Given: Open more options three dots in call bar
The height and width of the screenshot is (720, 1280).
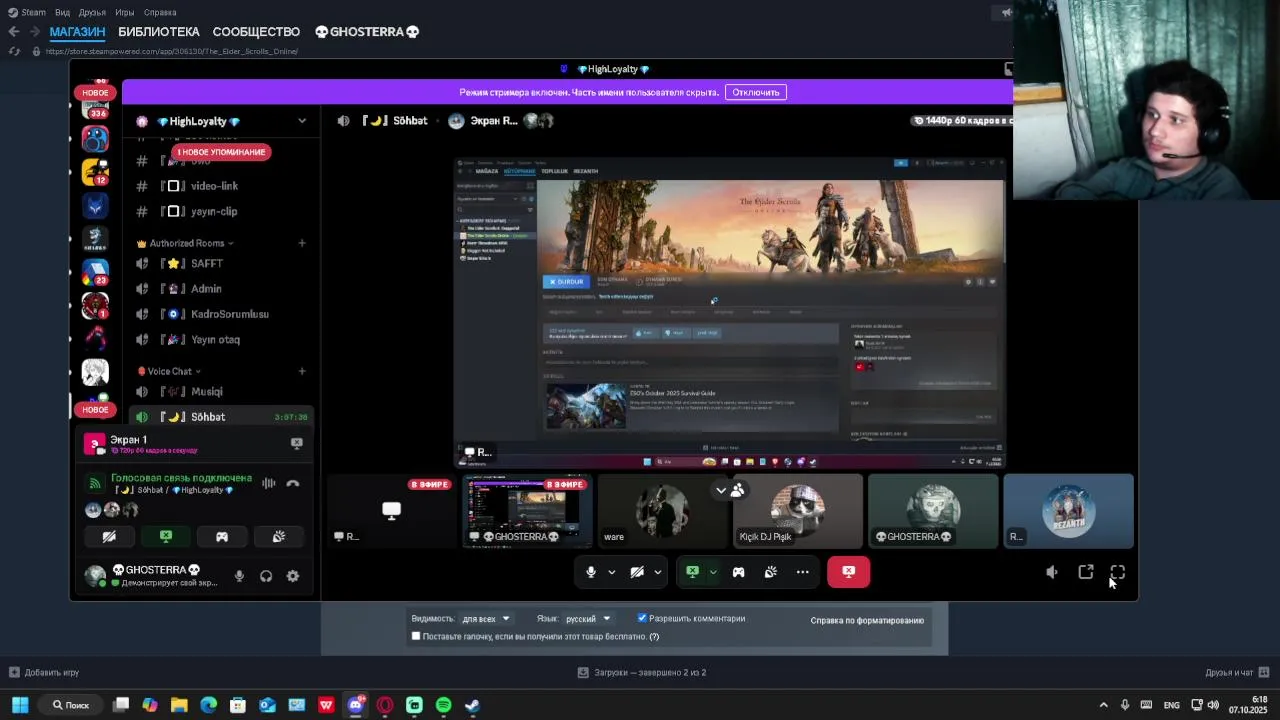Looking at the screenshot, I should click(802, 572).
